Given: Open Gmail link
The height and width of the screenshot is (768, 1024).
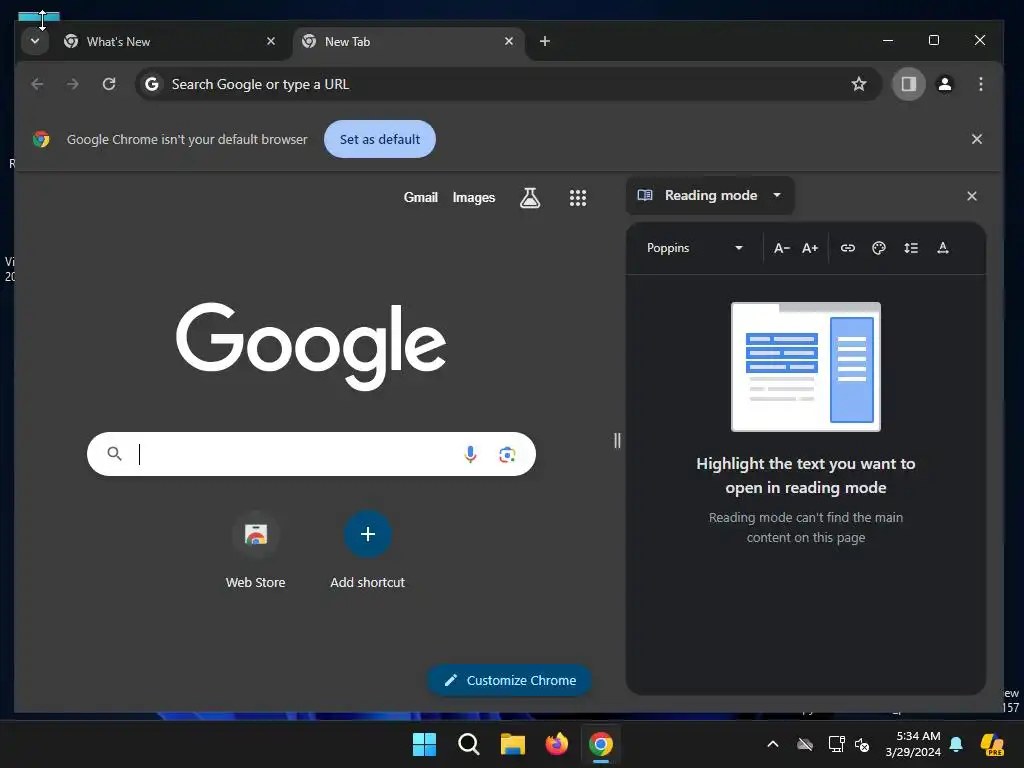Looking at the screenshot, I should coord(421,197).
